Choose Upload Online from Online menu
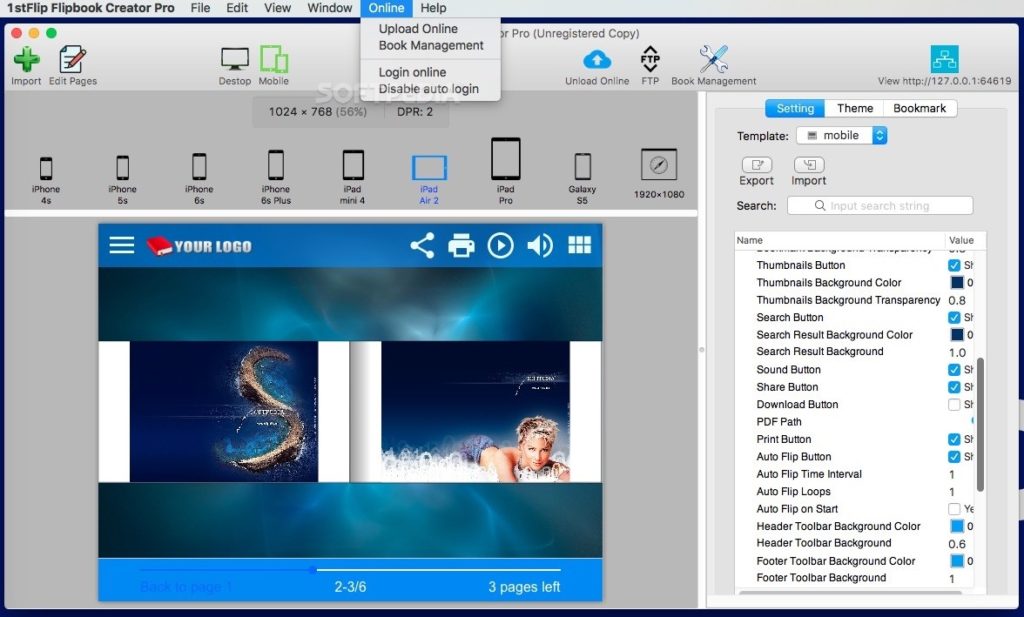 pyautogui.click(x=418, y=29)
